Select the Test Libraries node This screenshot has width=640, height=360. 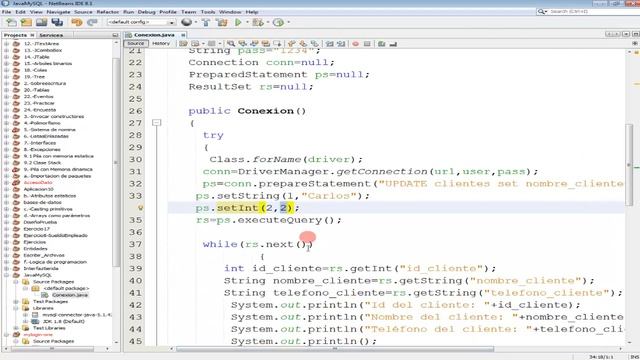click(x=49, y=328)
